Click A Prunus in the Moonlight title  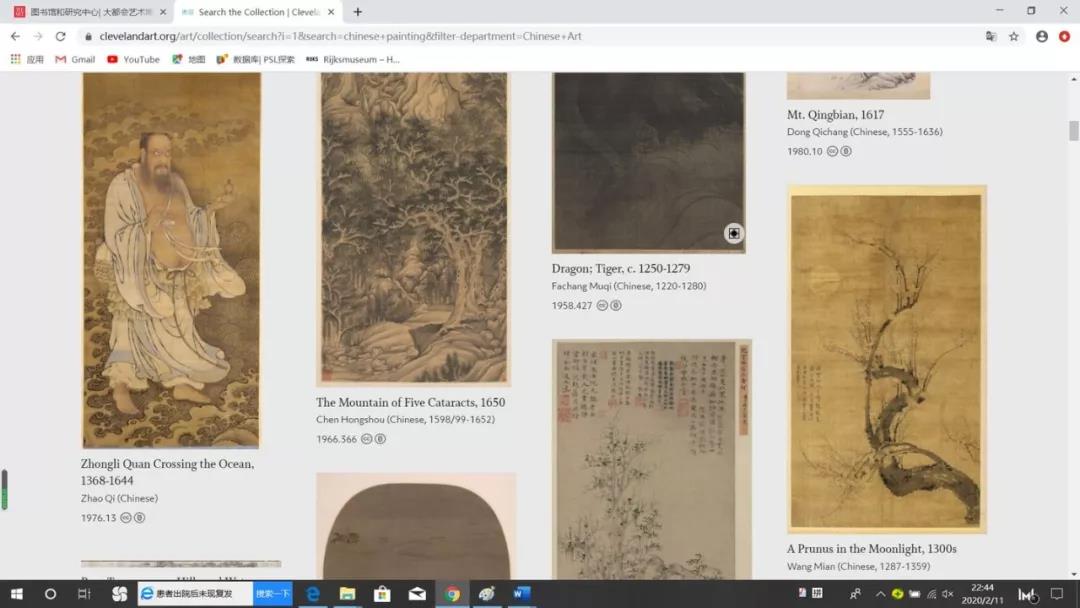pyautogui.click(x=871, y=548)
